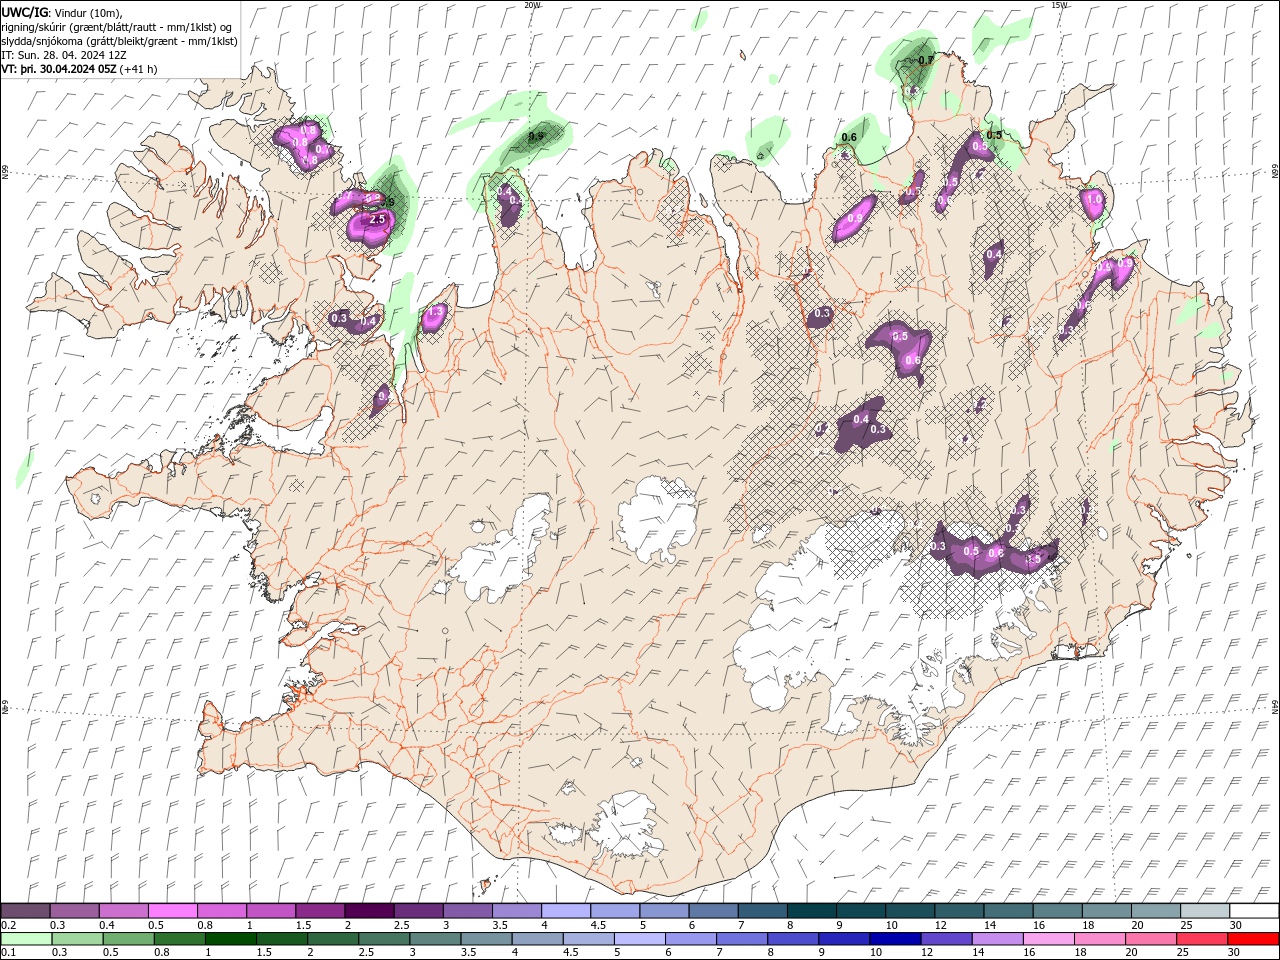
Task: Click the '2.5' value on the pink snow patch
Action: (377, 219)
